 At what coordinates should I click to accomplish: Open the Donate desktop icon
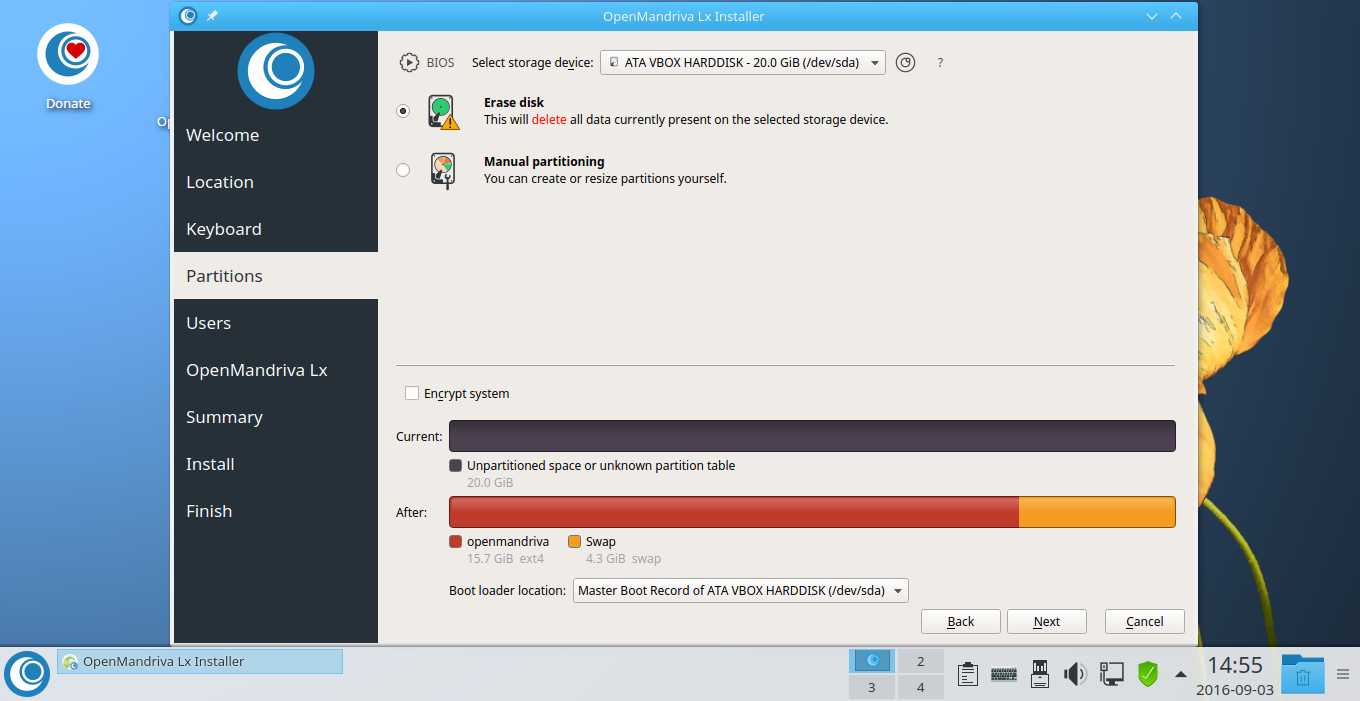coord(68,66)
